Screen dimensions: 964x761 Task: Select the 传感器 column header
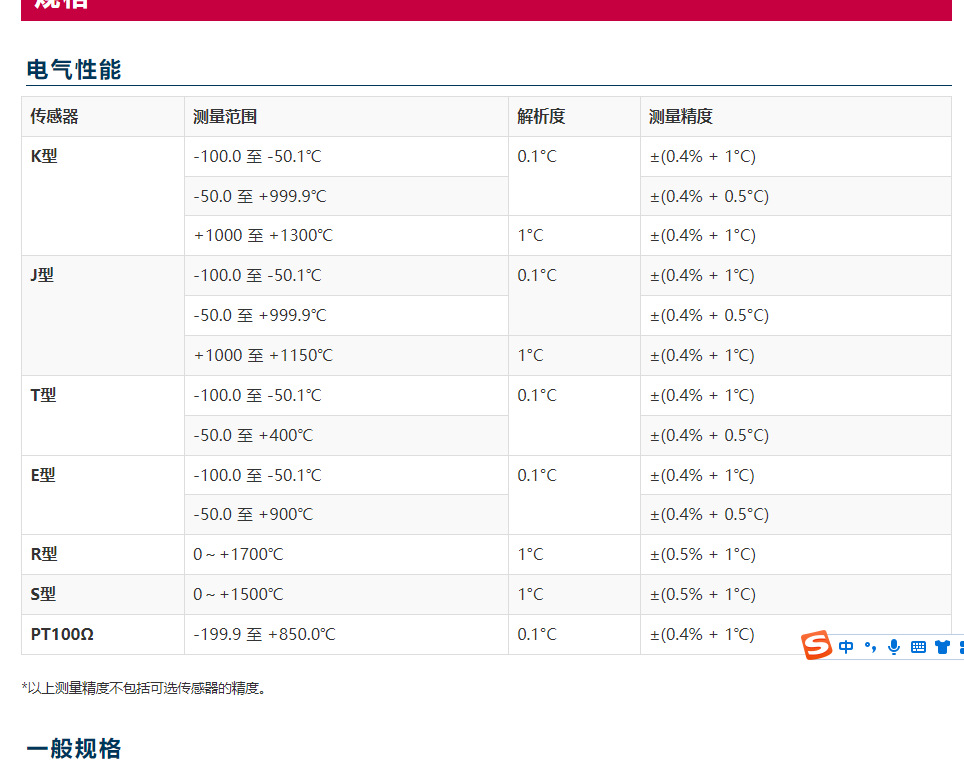[55, 116]
